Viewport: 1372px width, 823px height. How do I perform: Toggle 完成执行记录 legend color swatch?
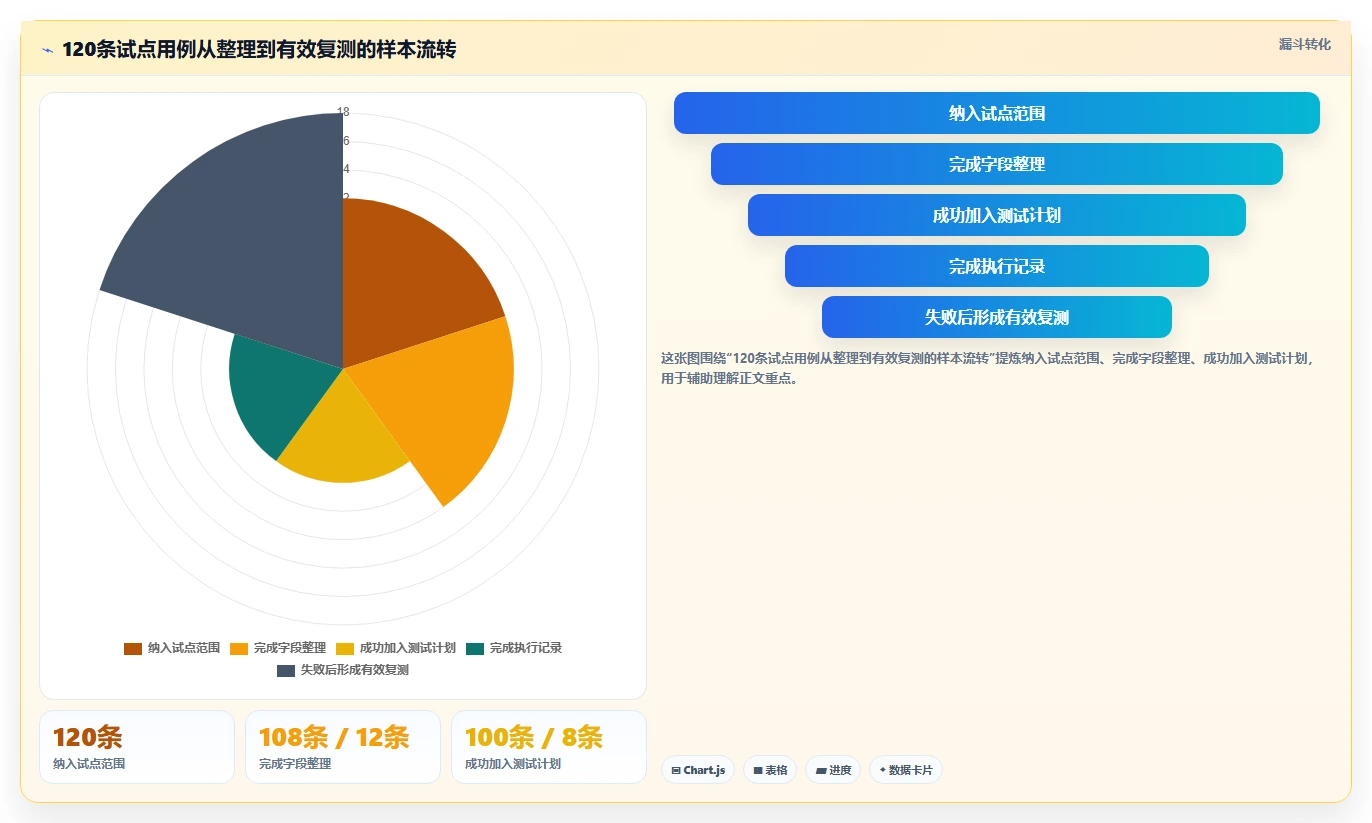pos(475,648)
